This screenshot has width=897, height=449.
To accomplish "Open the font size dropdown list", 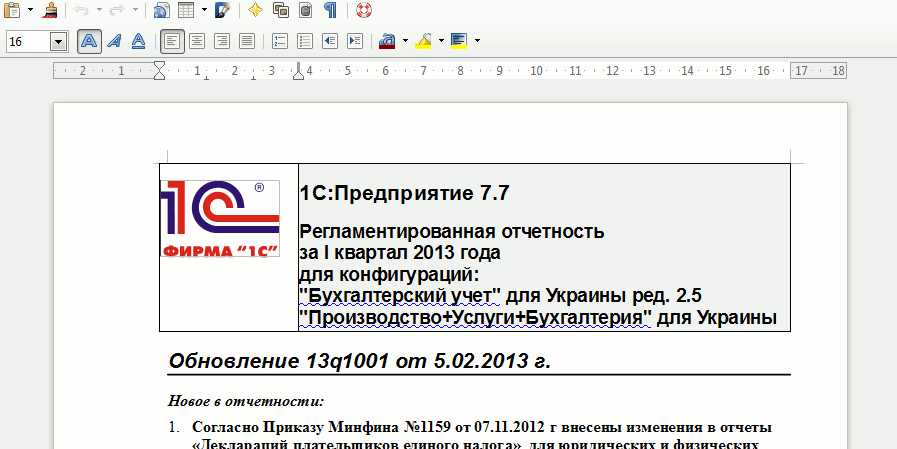I will (x=58, y=41).
